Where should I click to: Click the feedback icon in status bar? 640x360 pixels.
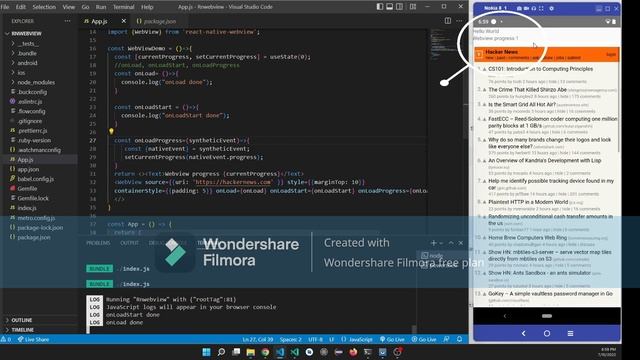[446, 339]
